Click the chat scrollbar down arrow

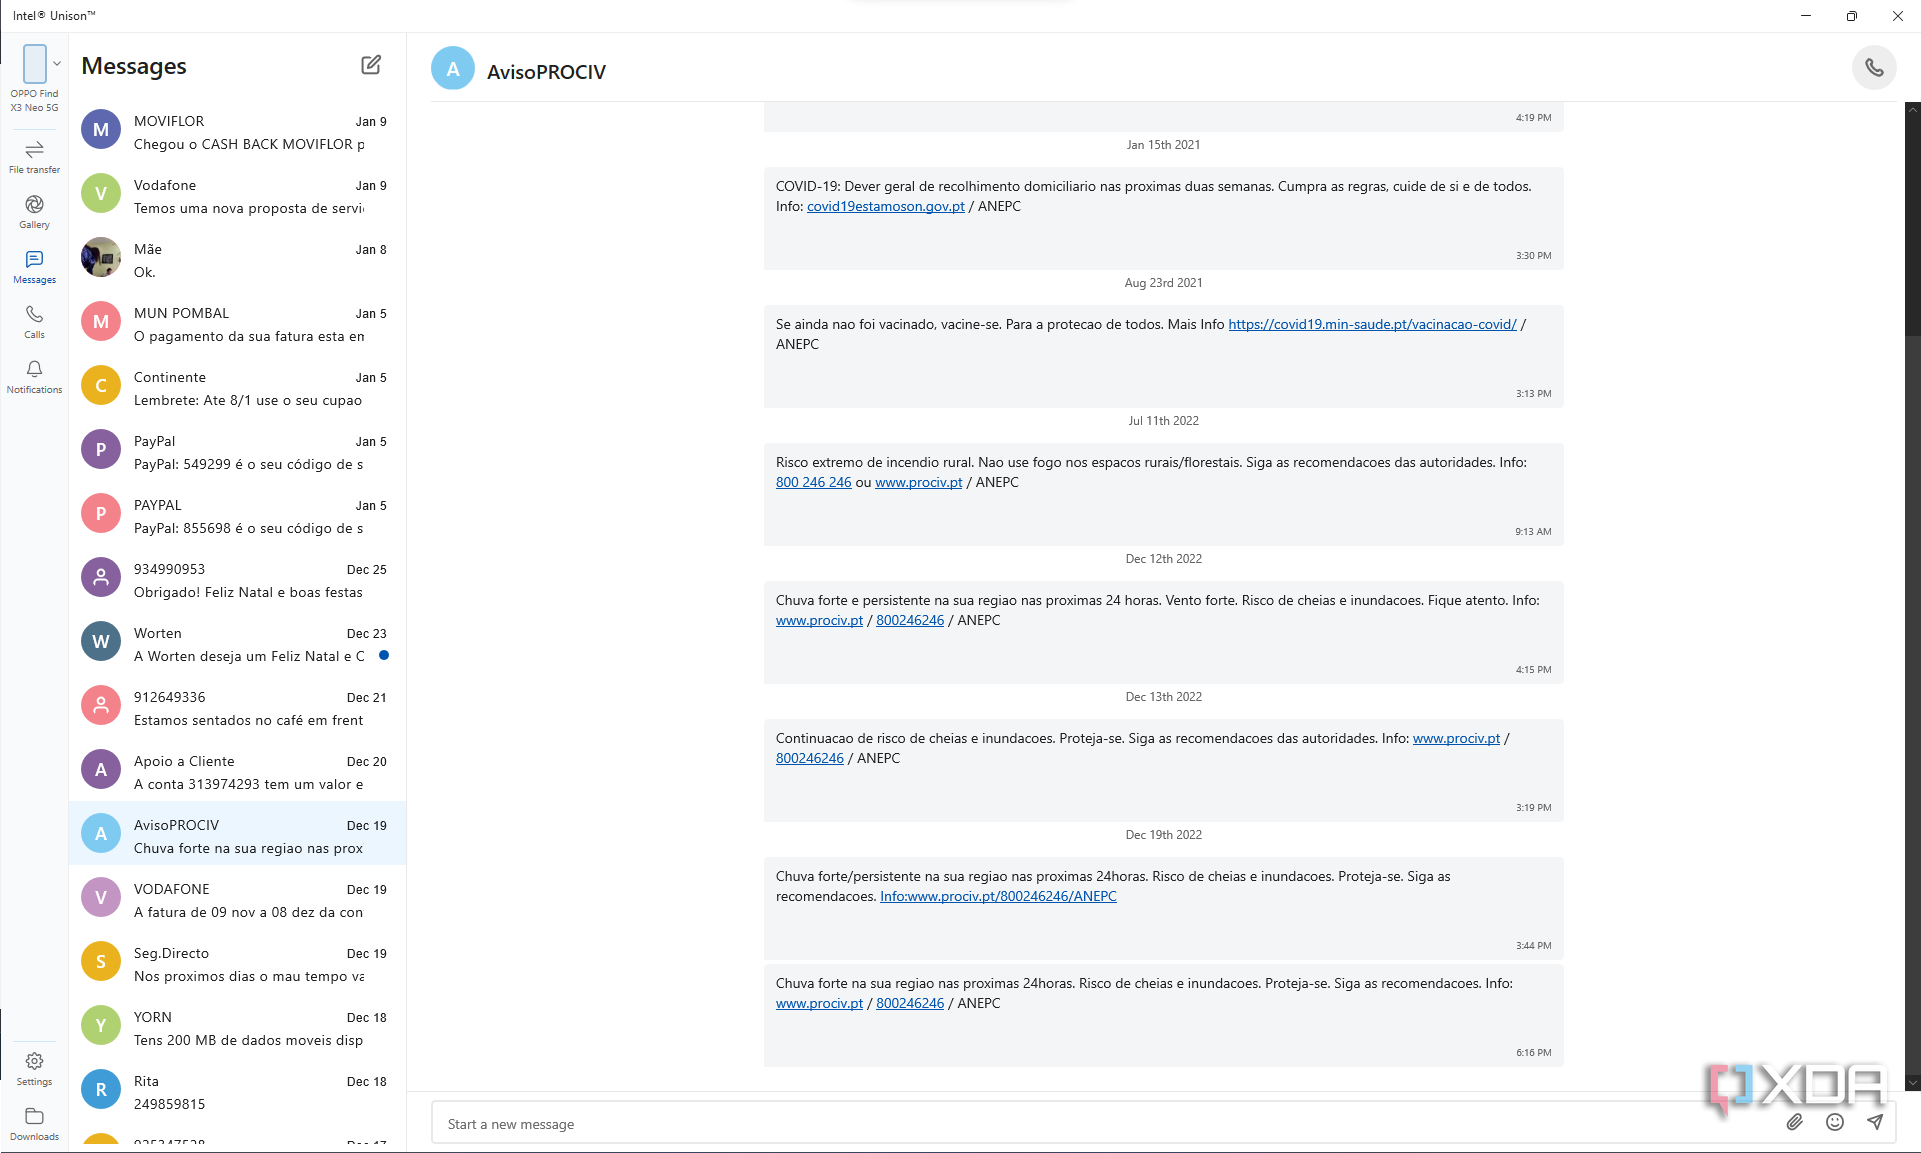coord(1912,1082)
